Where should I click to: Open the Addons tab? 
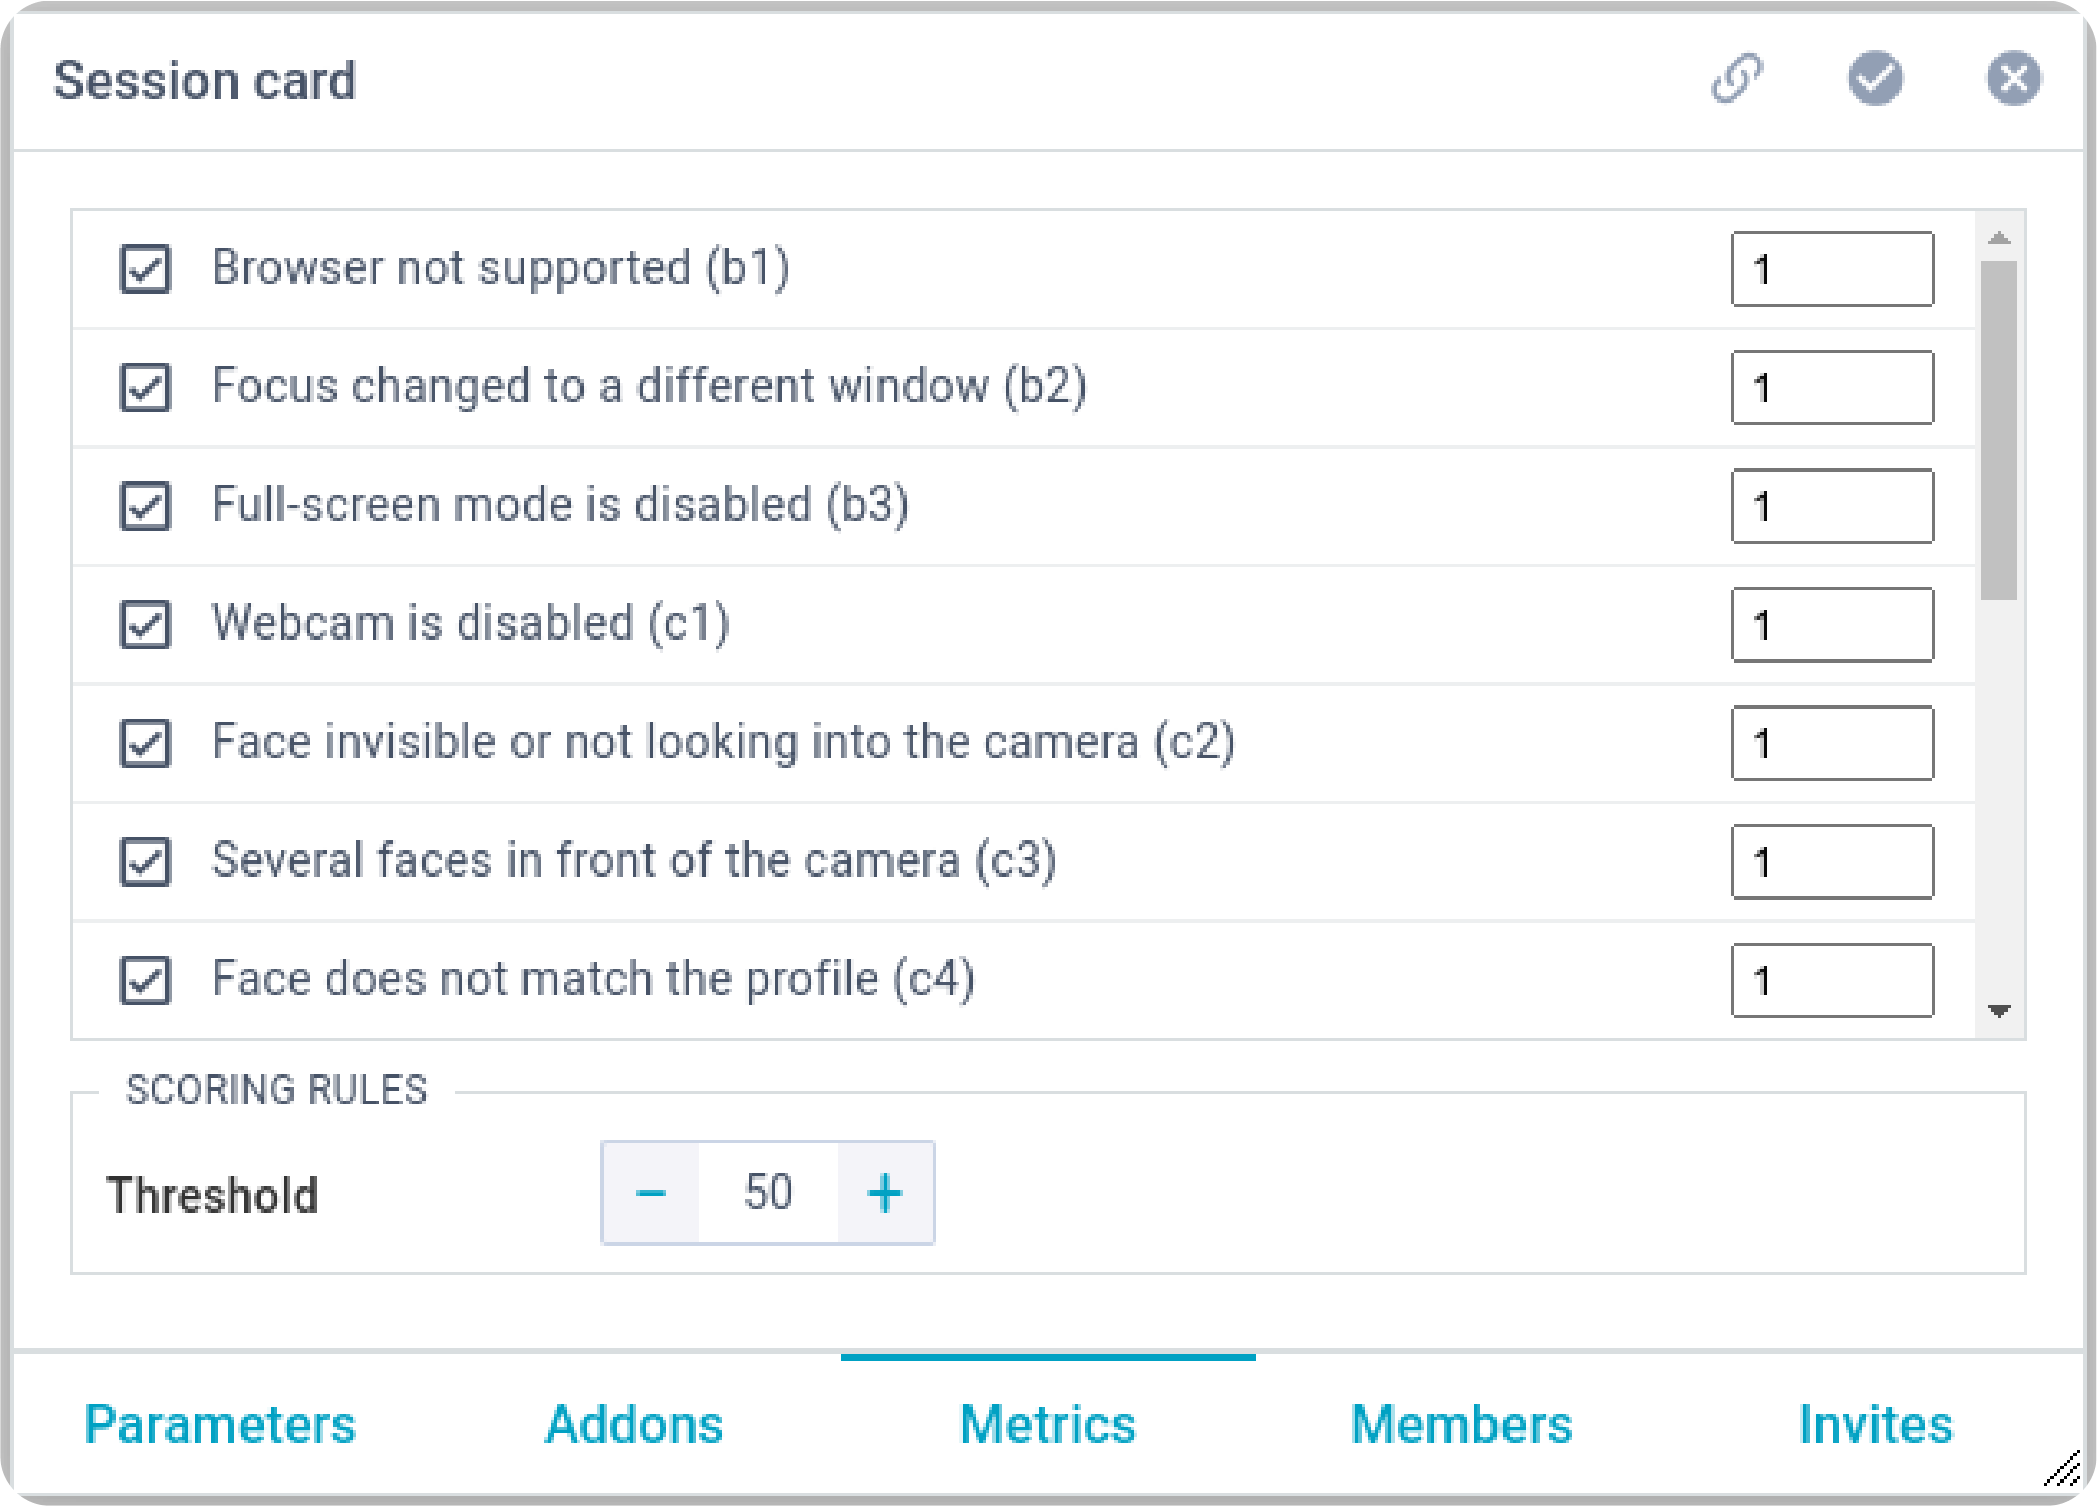[x=634, y=1424]
